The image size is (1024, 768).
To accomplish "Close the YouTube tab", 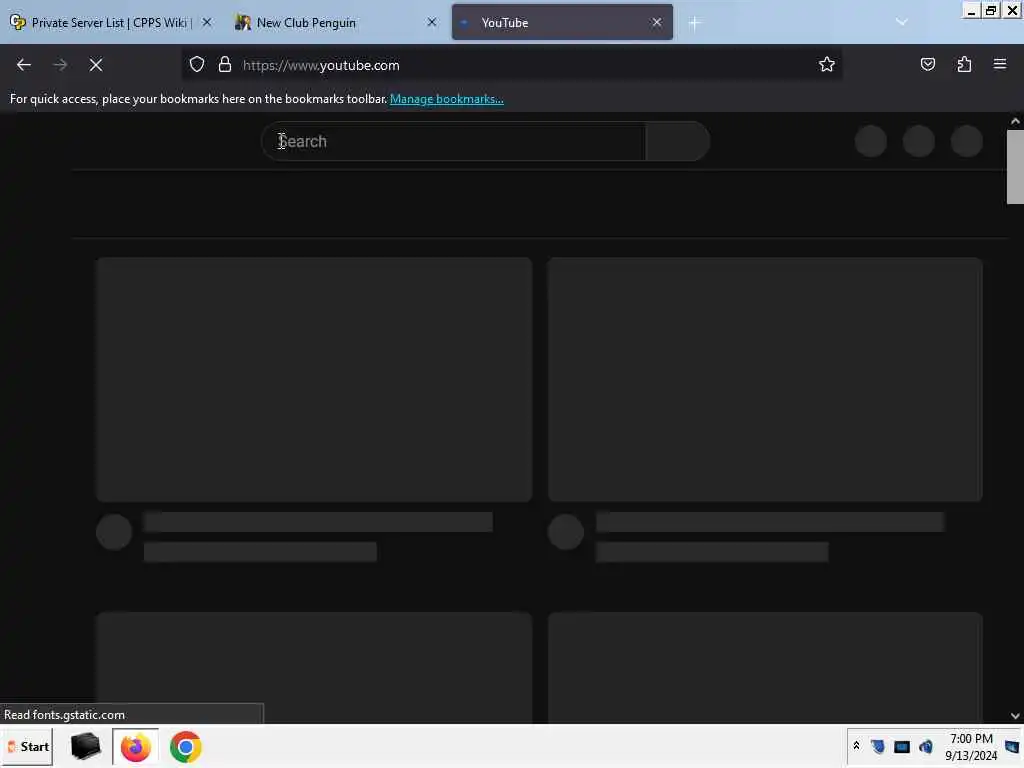I will [657, 22].
